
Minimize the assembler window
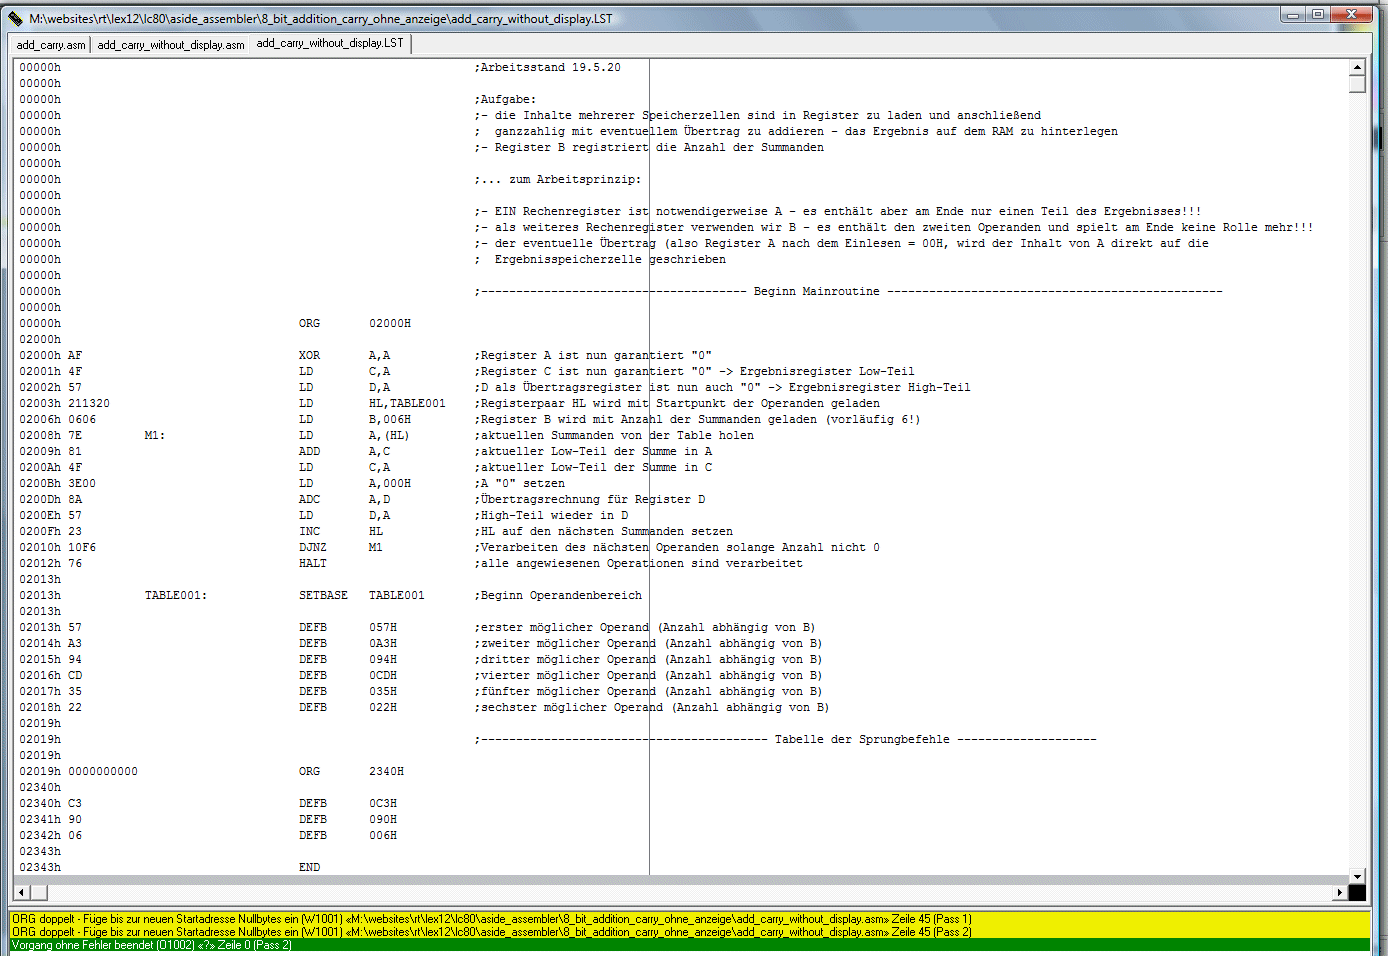click(1293, 14)
